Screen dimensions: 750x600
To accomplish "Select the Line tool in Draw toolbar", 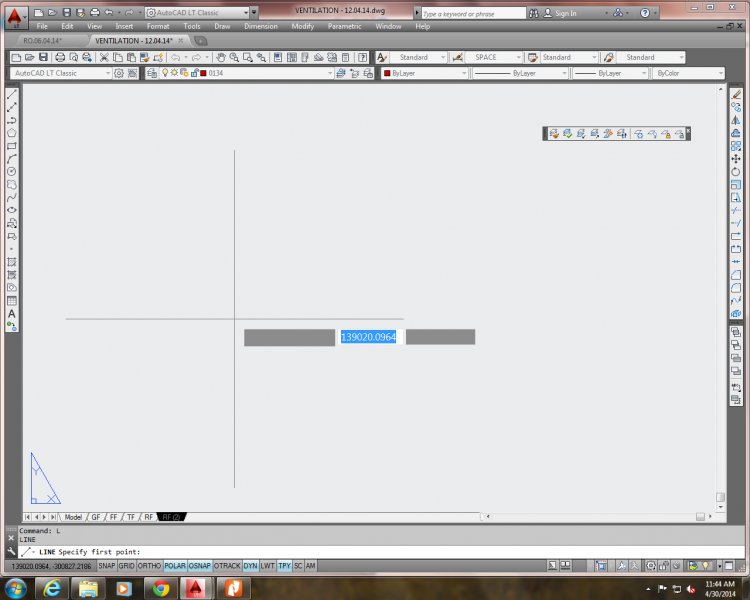I will click(11, 94).
